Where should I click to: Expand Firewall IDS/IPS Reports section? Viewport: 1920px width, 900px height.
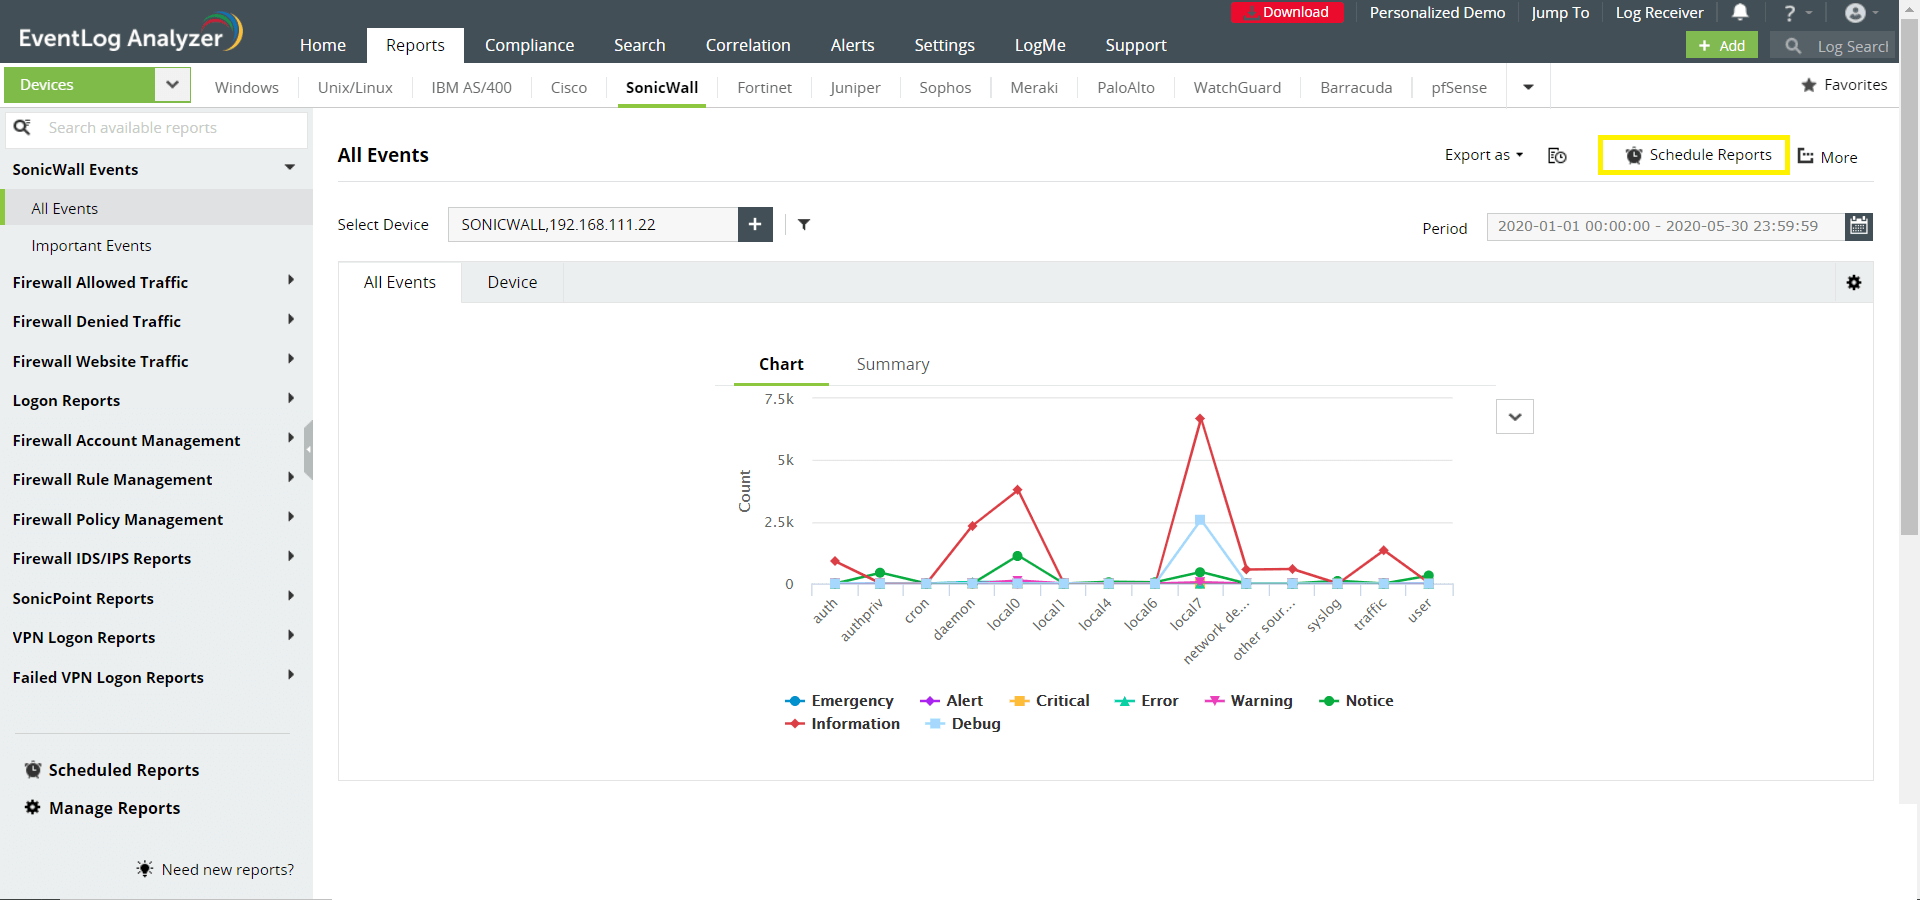tap(291, 557)
